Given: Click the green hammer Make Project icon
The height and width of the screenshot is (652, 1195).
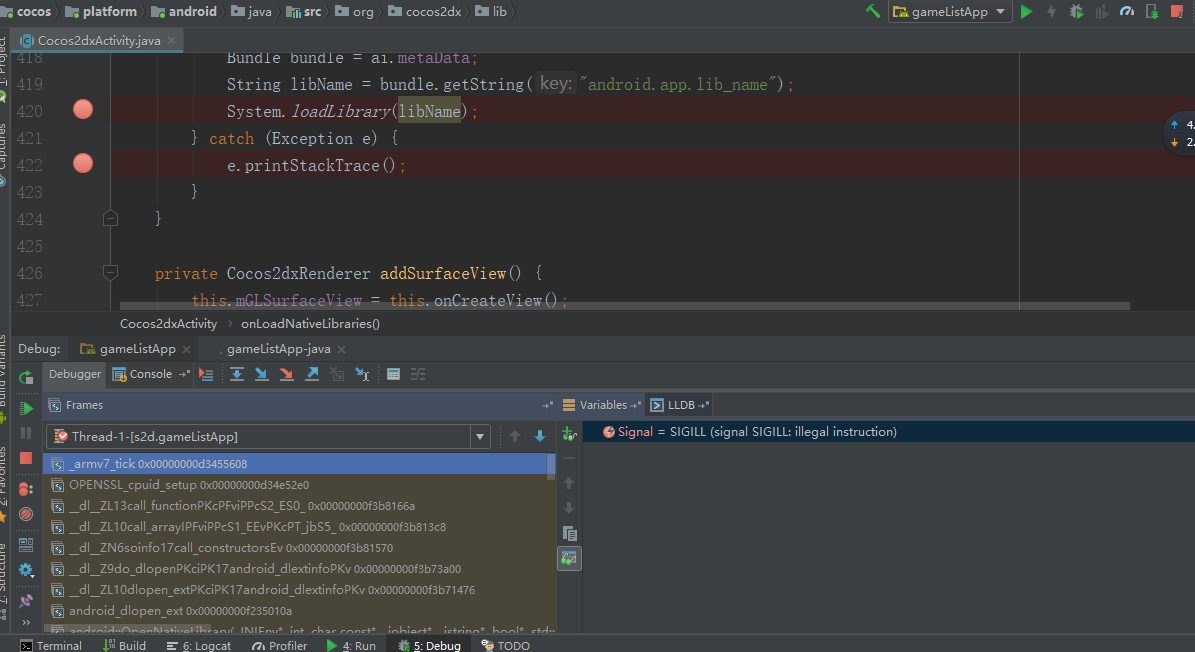Looking at the screenshot, I should tap(873, 12).
